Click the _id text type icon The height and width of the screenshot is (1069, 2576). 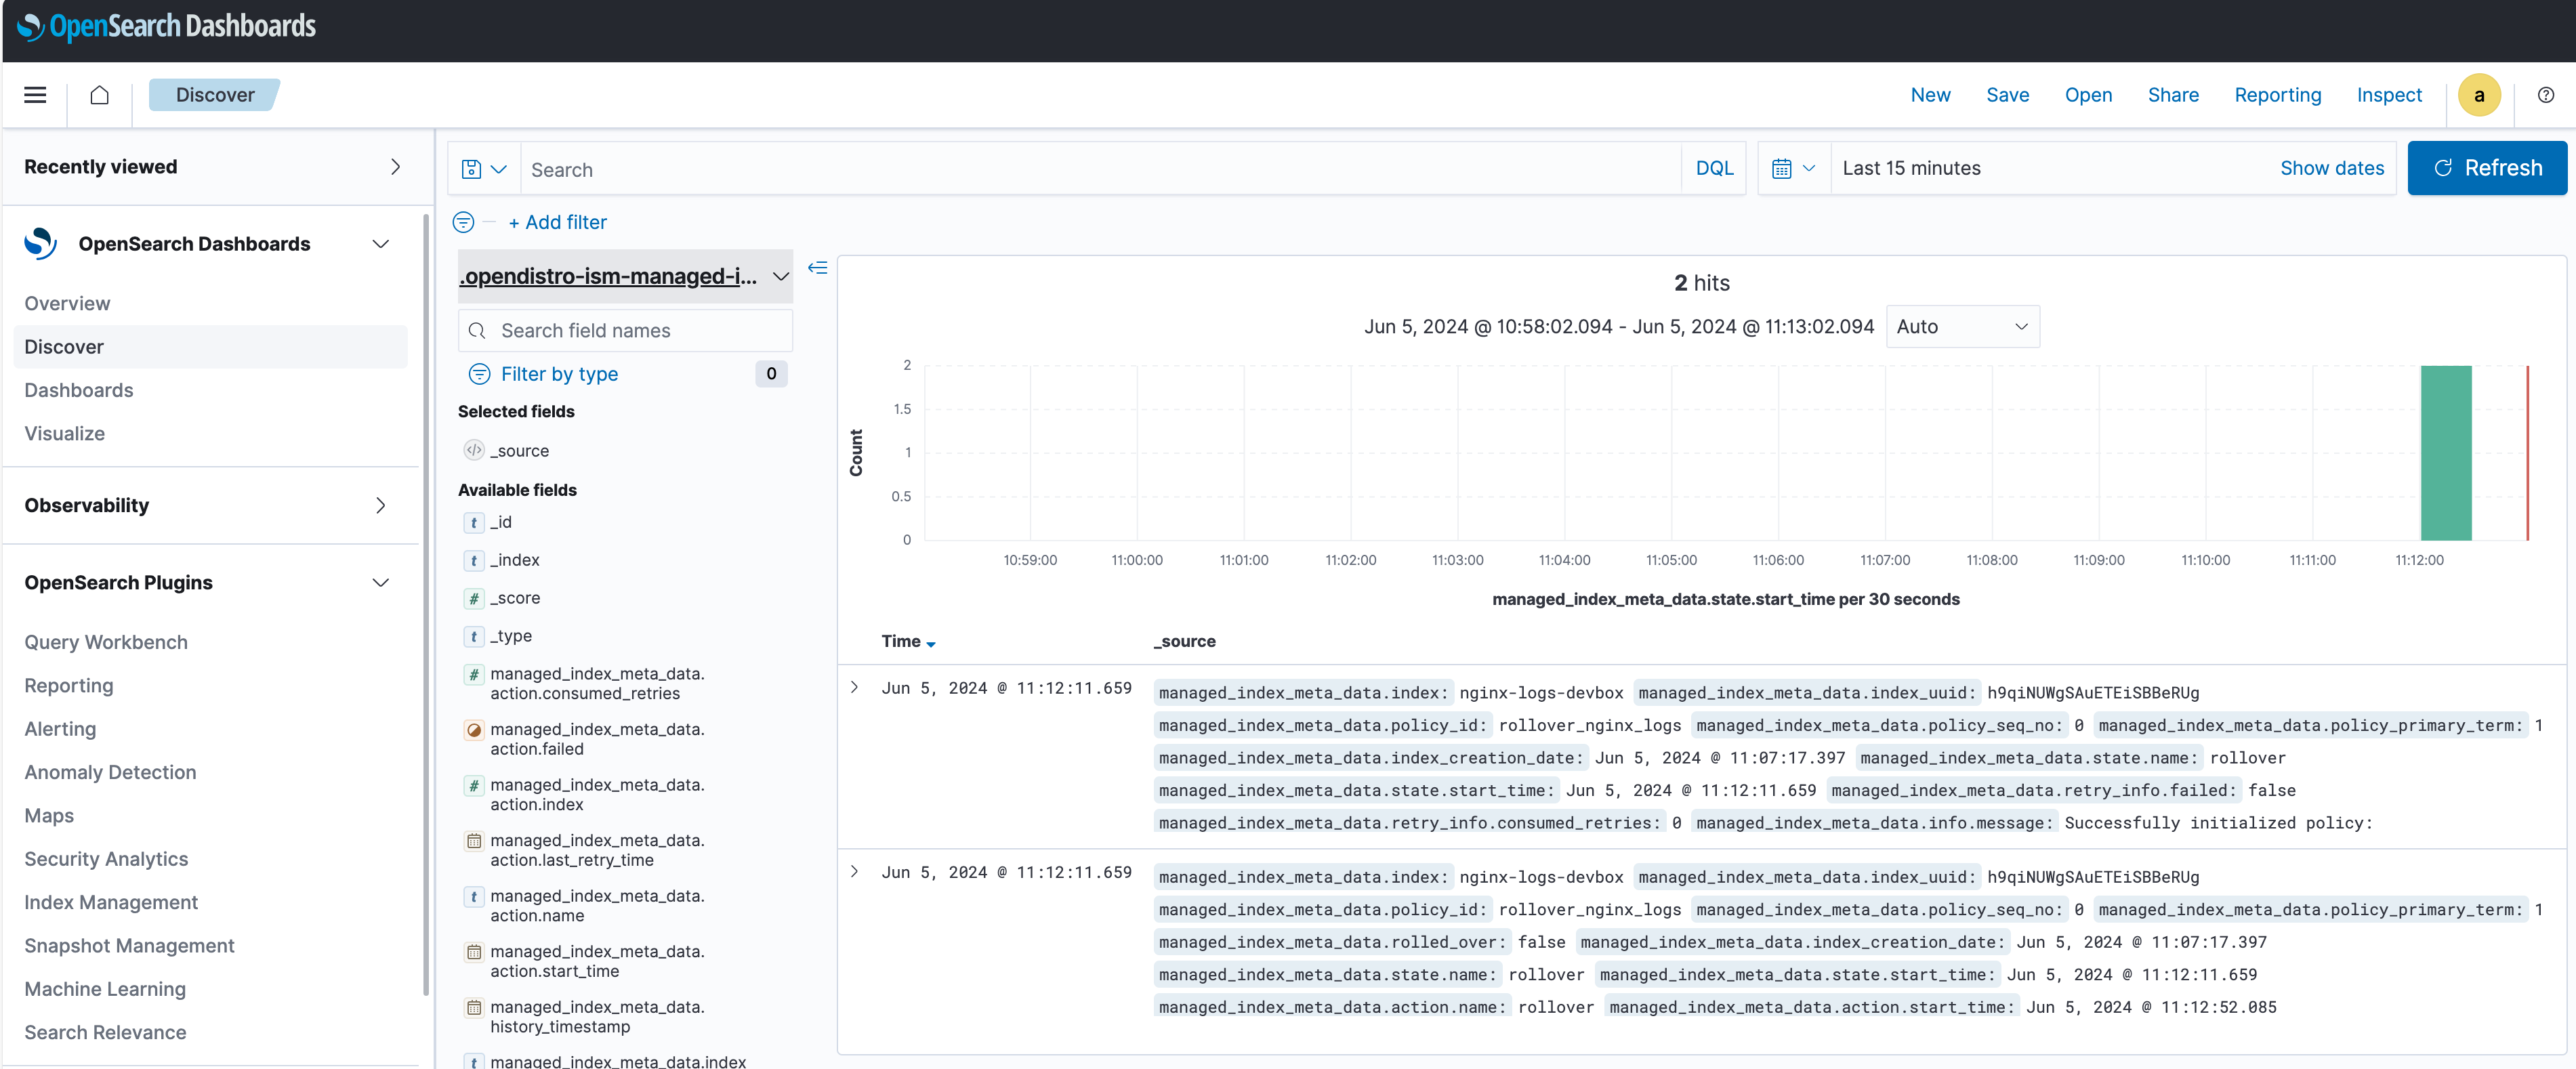point(474,523)
